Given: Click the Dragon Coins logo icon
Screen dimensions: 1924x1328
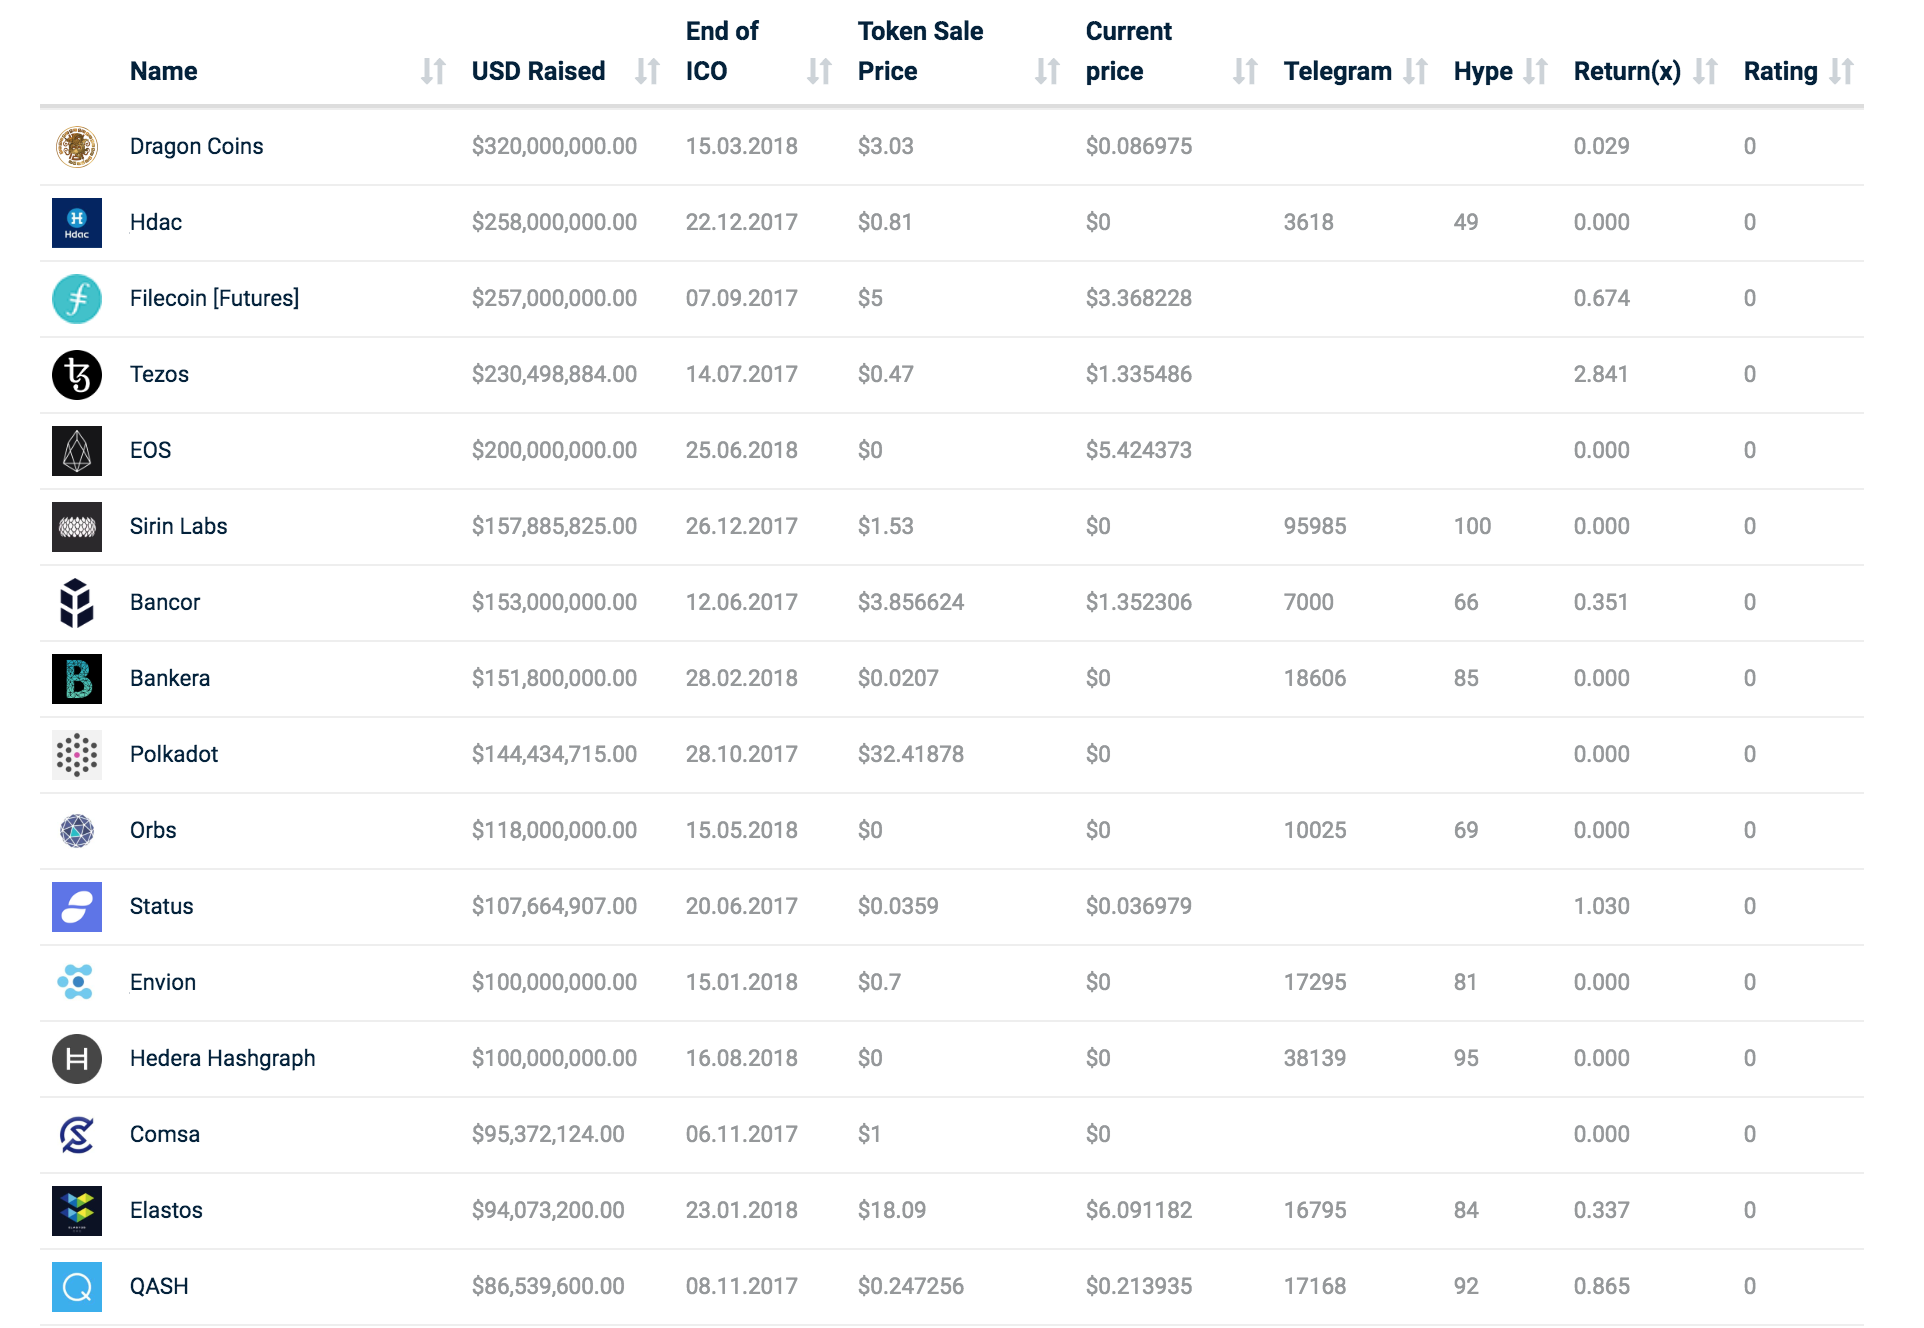Looking at the screenshot, I should [77, 147].
